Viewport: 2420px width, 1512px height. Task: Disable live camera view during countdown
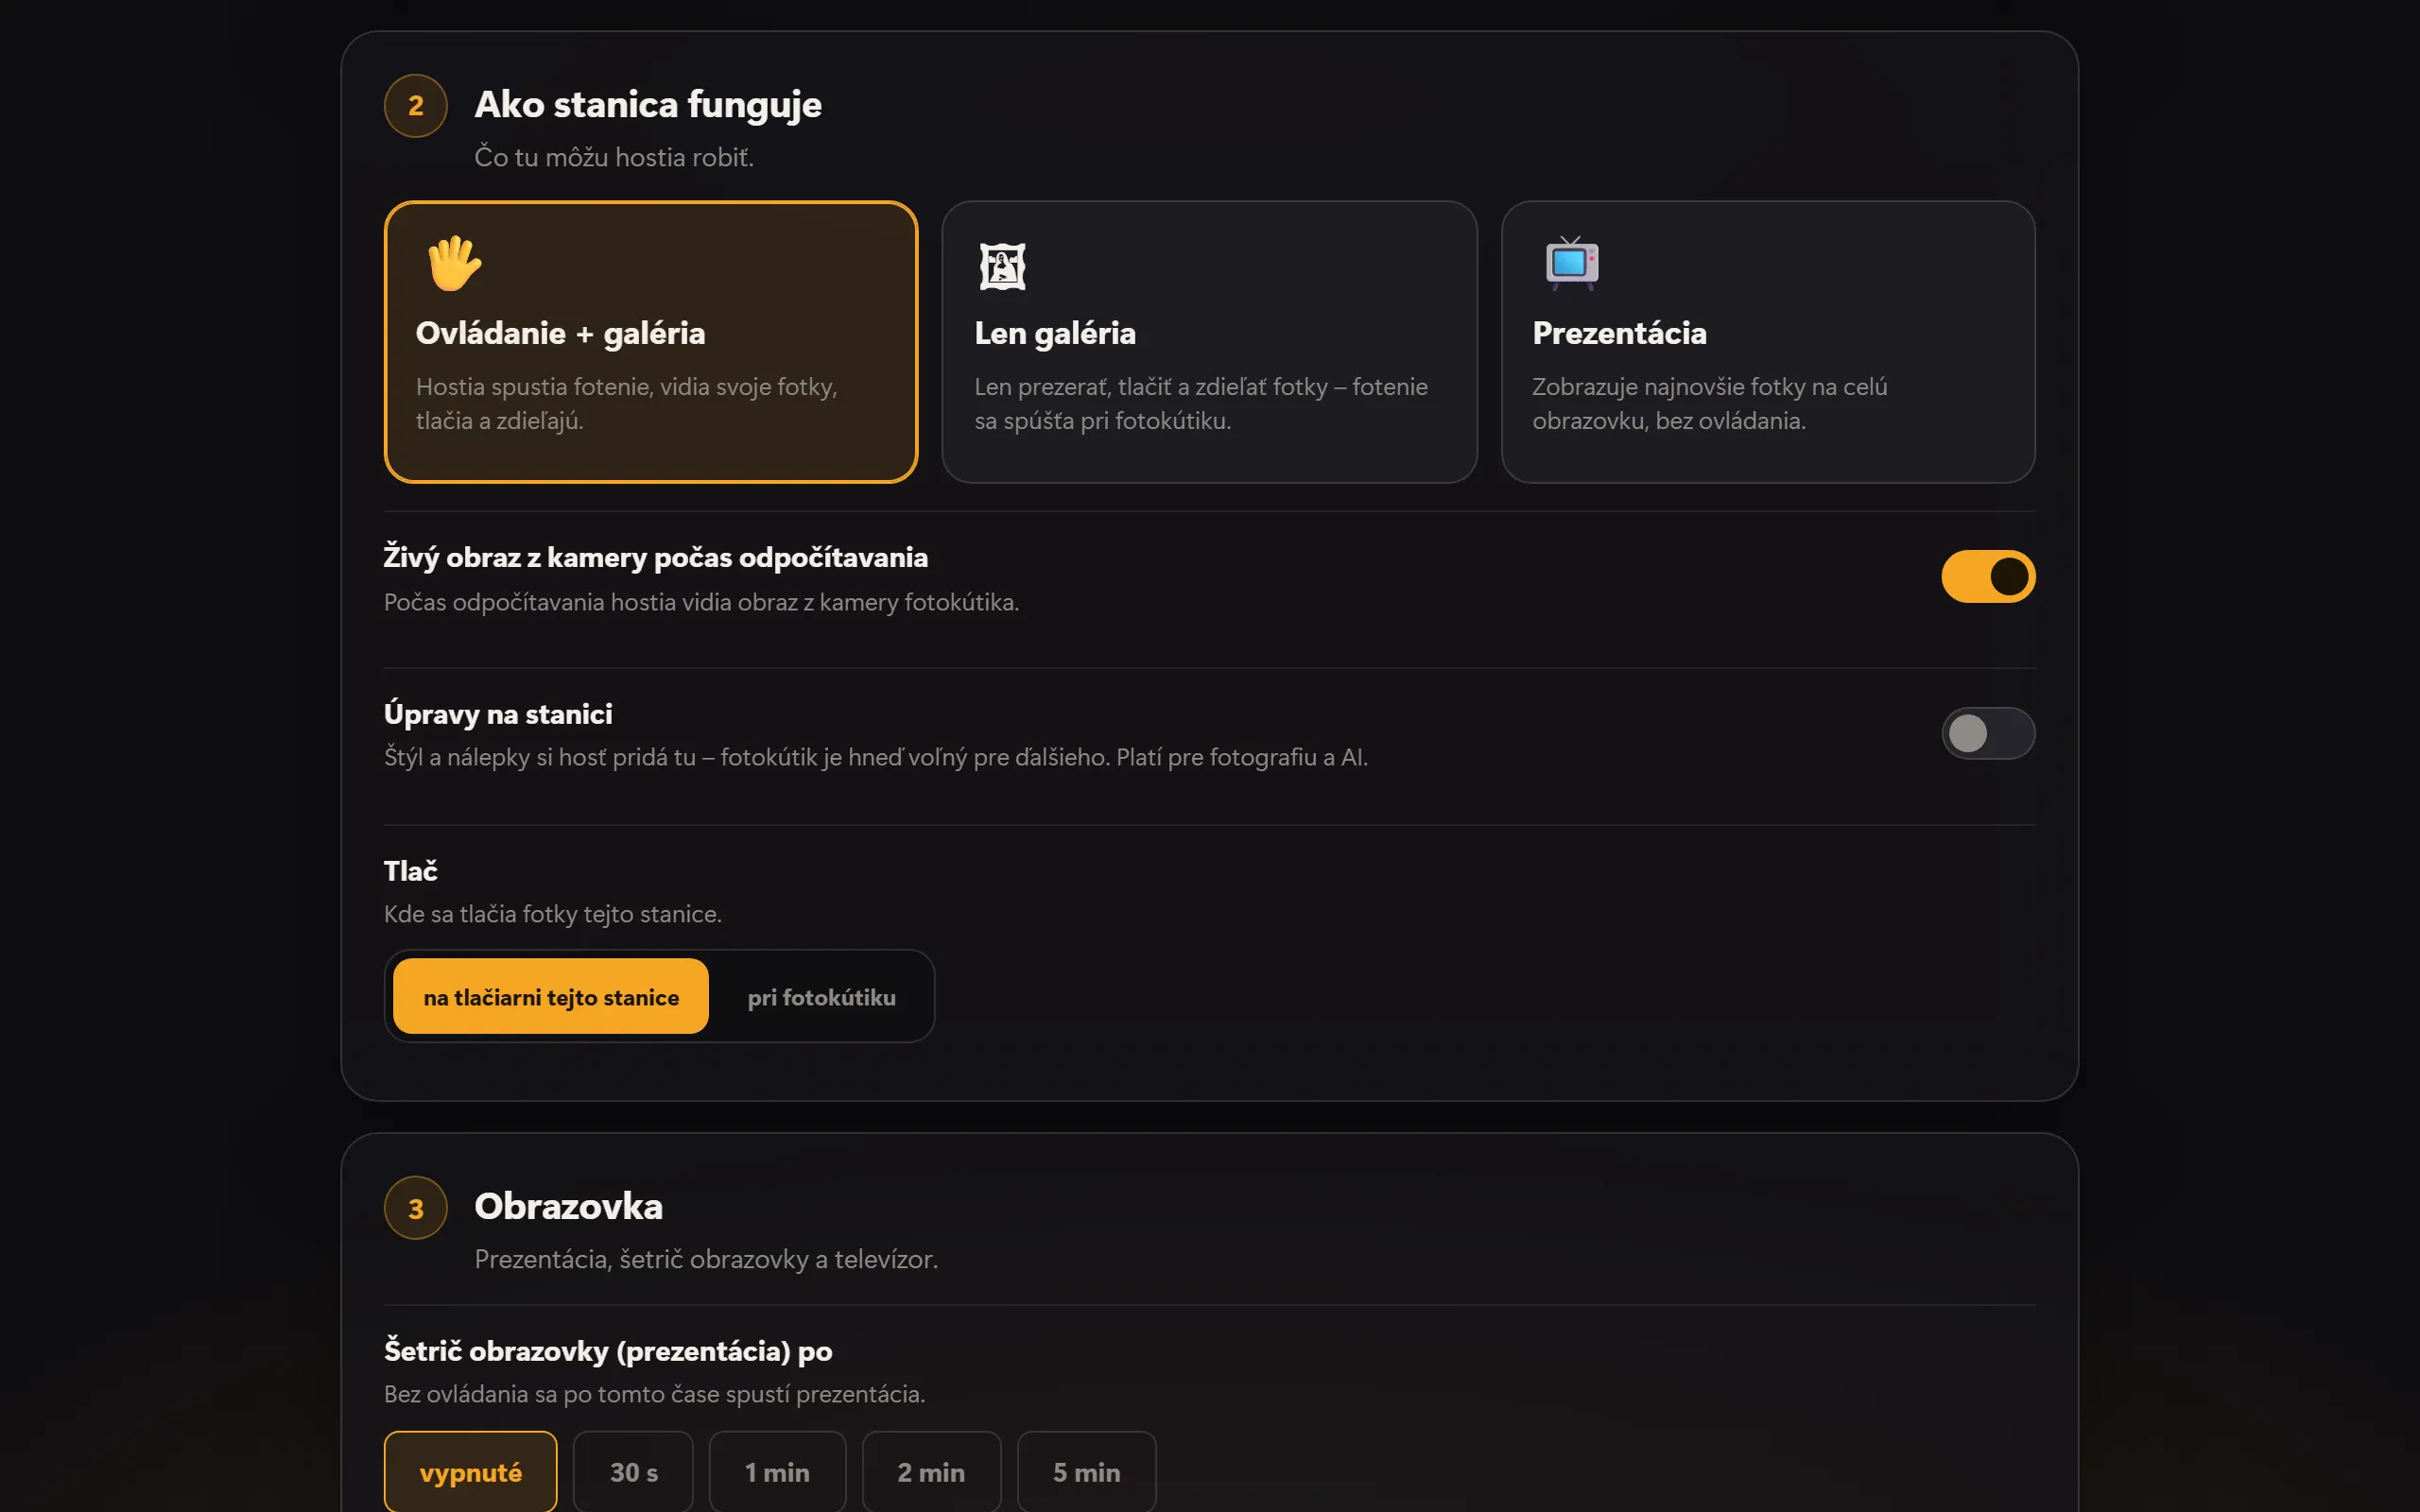coord(1988,576)
